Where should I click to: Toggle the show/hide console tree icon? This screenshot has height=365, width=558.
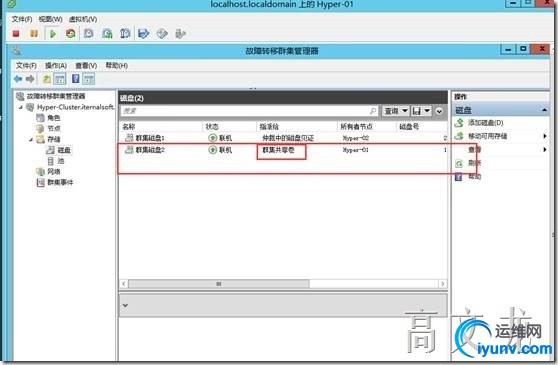[x=60, y=79]
